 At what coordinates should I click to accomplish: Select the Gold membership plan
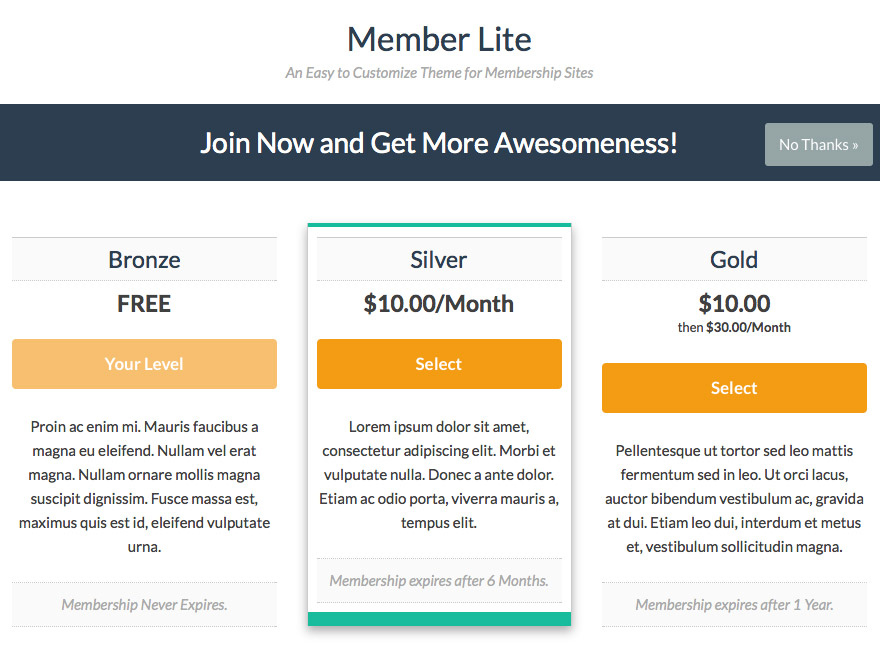pyautogui.click(x=734, y=388)
